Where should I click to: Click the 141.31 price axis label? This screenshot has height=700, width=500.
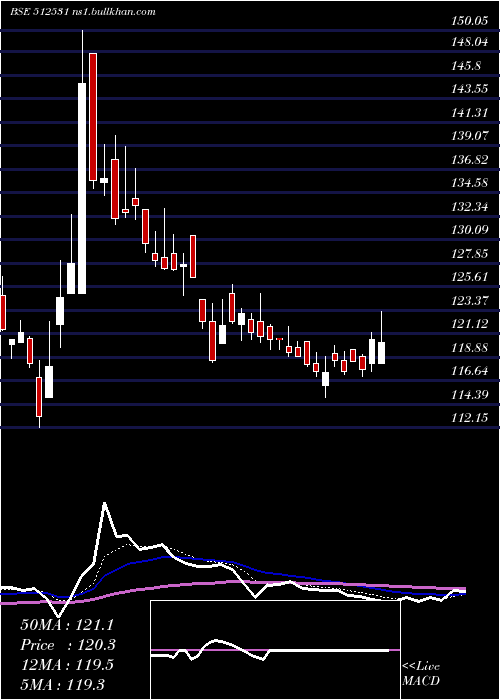469,113
